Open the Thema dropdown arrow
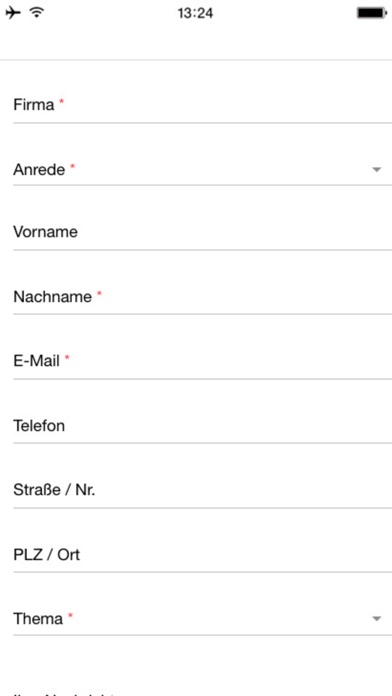Screen dimensions: 392x696 tap(376, 619)
